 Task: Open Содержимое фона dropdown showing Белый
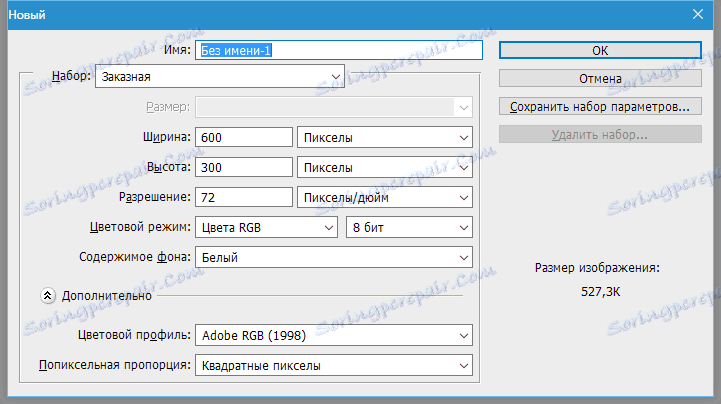click(334, 257)
